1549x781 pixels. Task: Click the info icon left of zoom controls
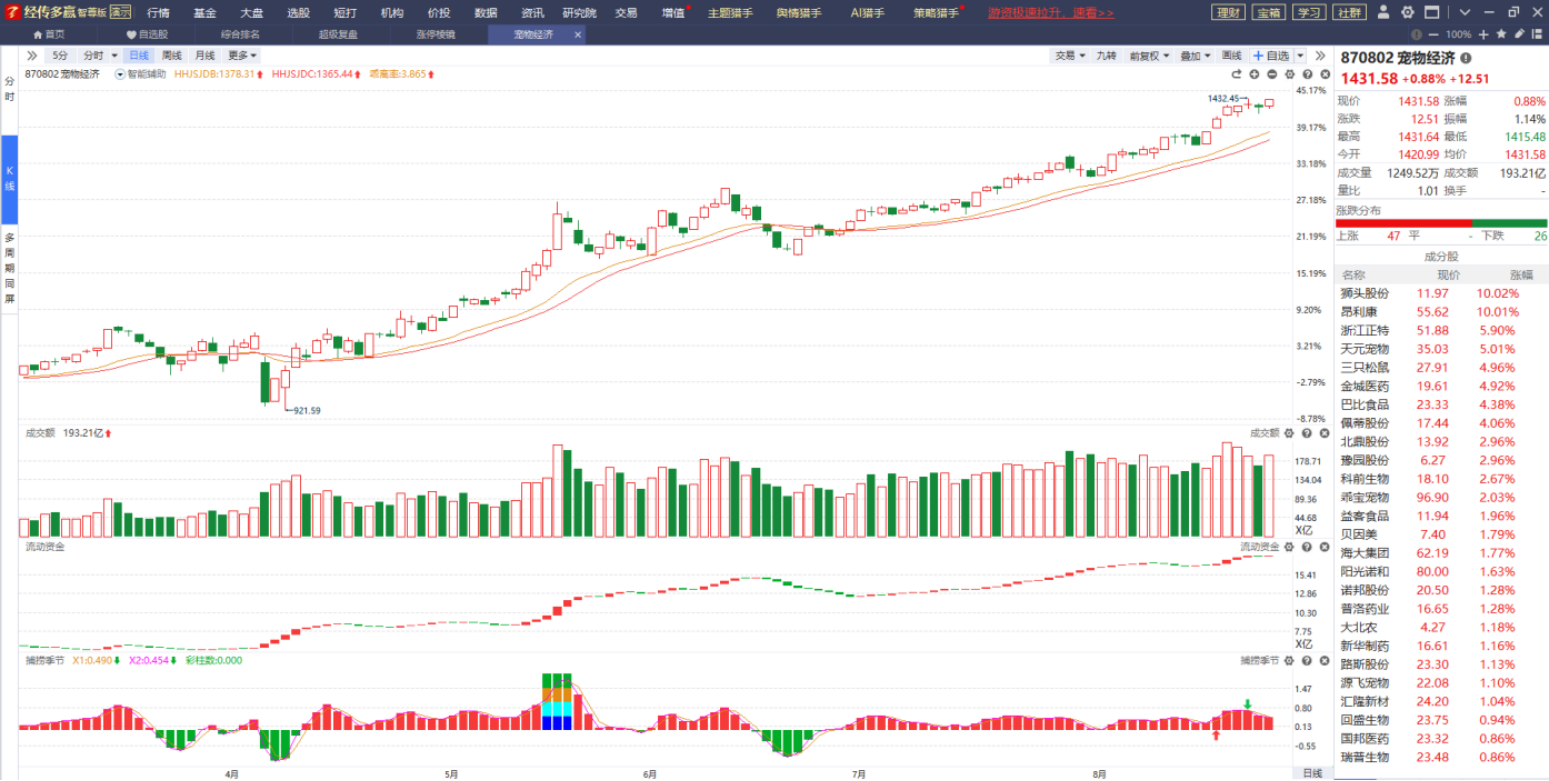point(1418,34)
